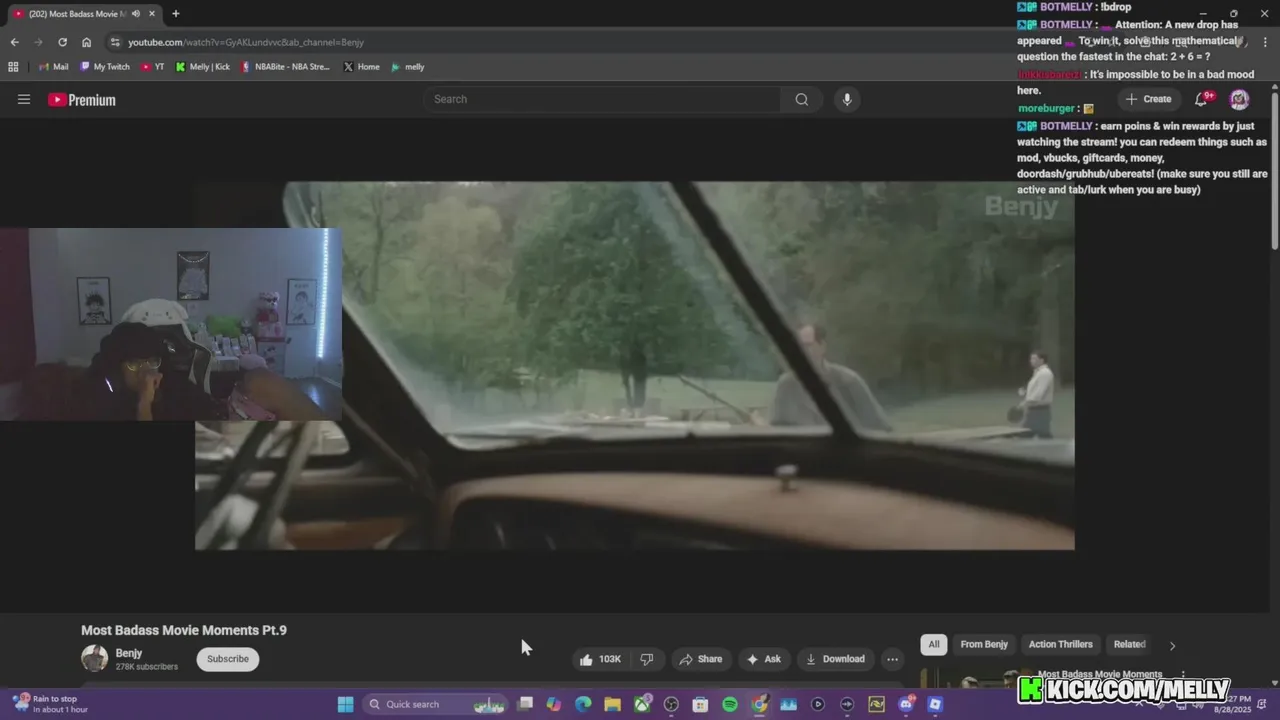This screenshot has height=720, width=1280.
Task: Open NBABite bookmark
Action: coord(285,67)
